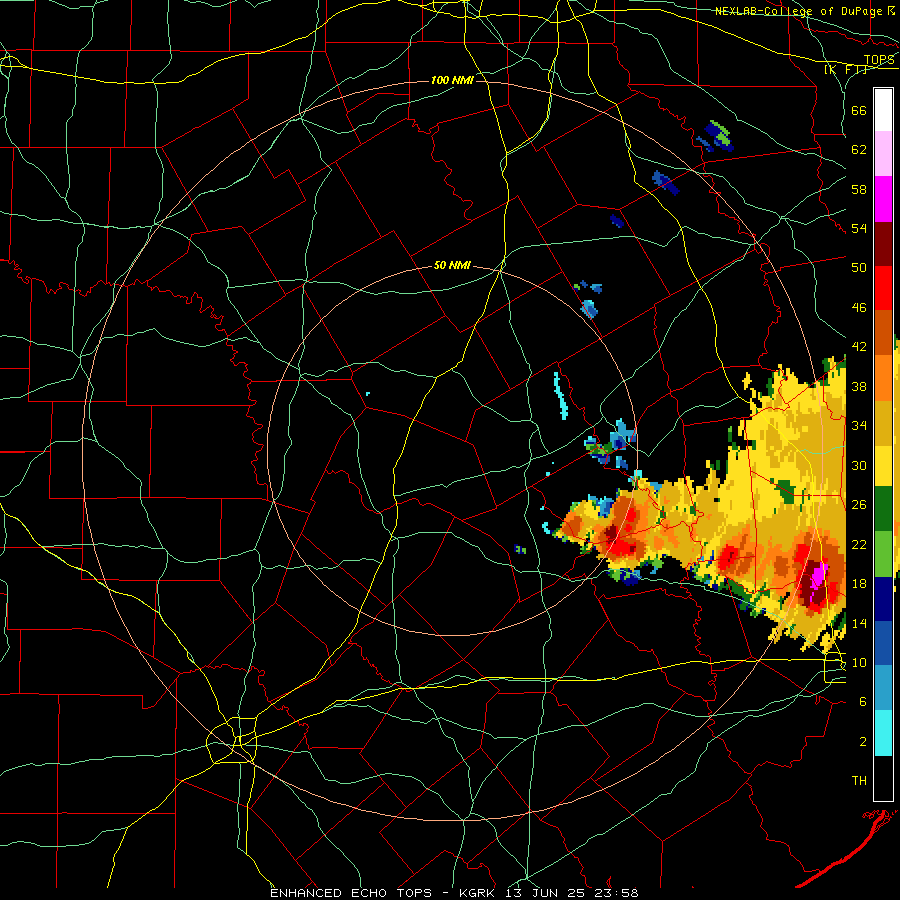Click the 'TOPS' legend title
This screenshot has height=900, width=900.
(x=879, y=59)
